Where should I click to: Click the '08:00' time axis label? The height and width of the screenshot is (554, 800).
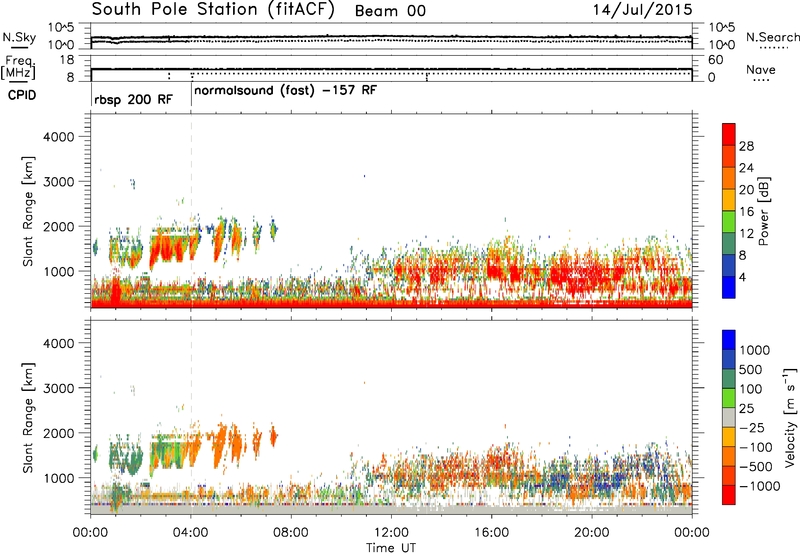coord(291,533)
